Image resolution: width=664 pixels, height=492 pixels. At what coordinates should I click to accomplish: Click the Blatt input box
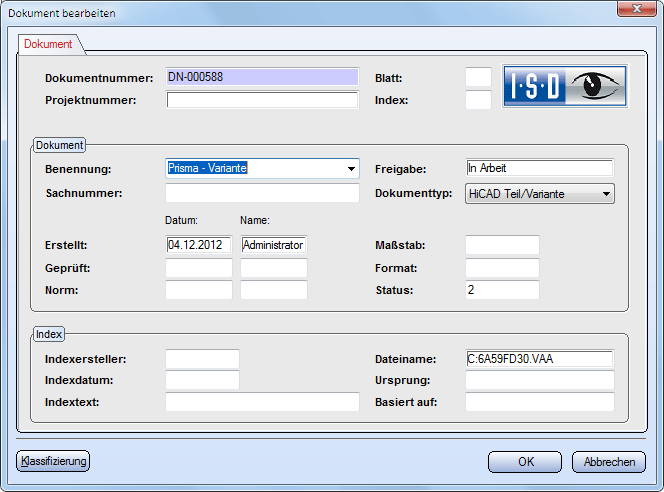479,77
